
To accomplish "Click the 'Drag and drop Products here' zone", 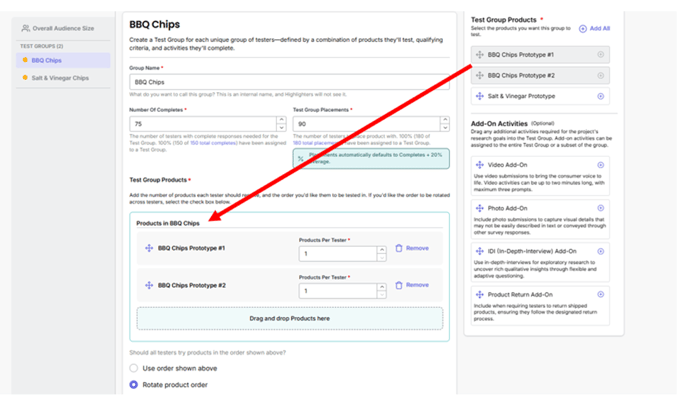I will click(289, 319).
